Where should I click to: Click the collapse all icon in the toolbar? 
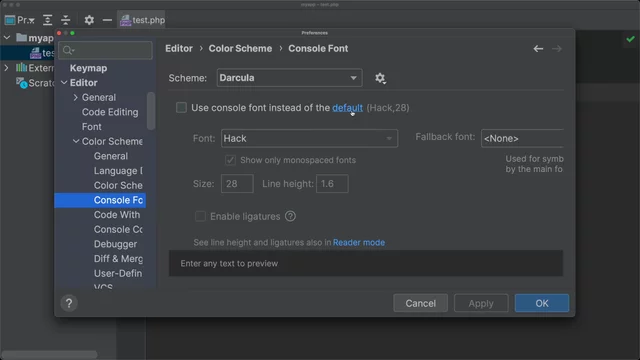coord(65,20)
